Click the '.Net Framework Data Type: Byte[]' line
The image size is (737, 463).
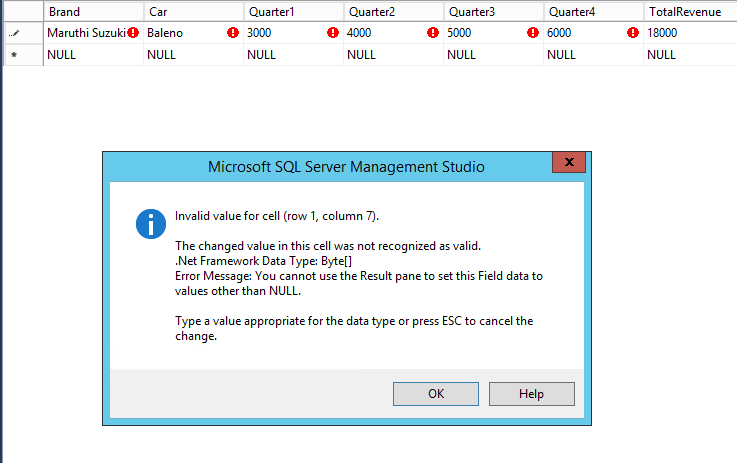pos(263,261)
